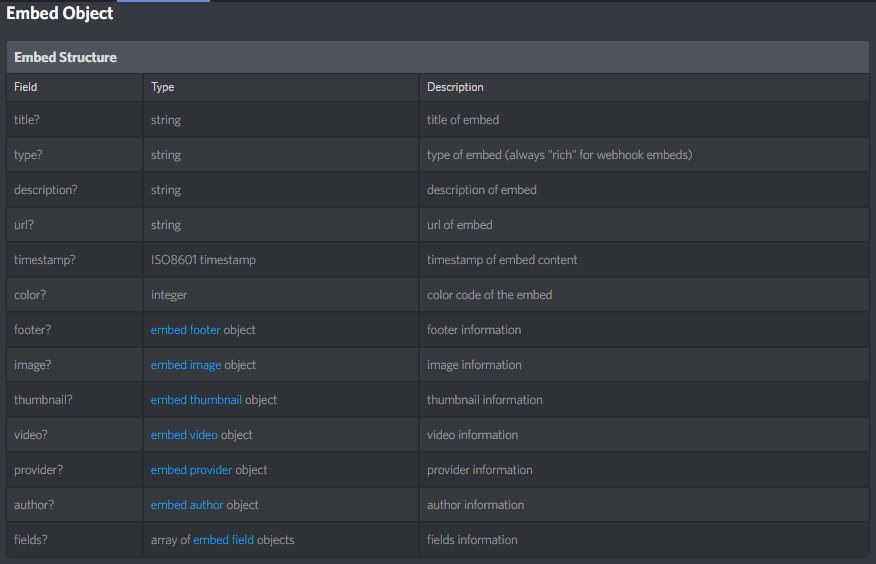The height and width of the screenshot is (564, 876).
Task: Click the Type column header
Action: (x=162, y=87)
